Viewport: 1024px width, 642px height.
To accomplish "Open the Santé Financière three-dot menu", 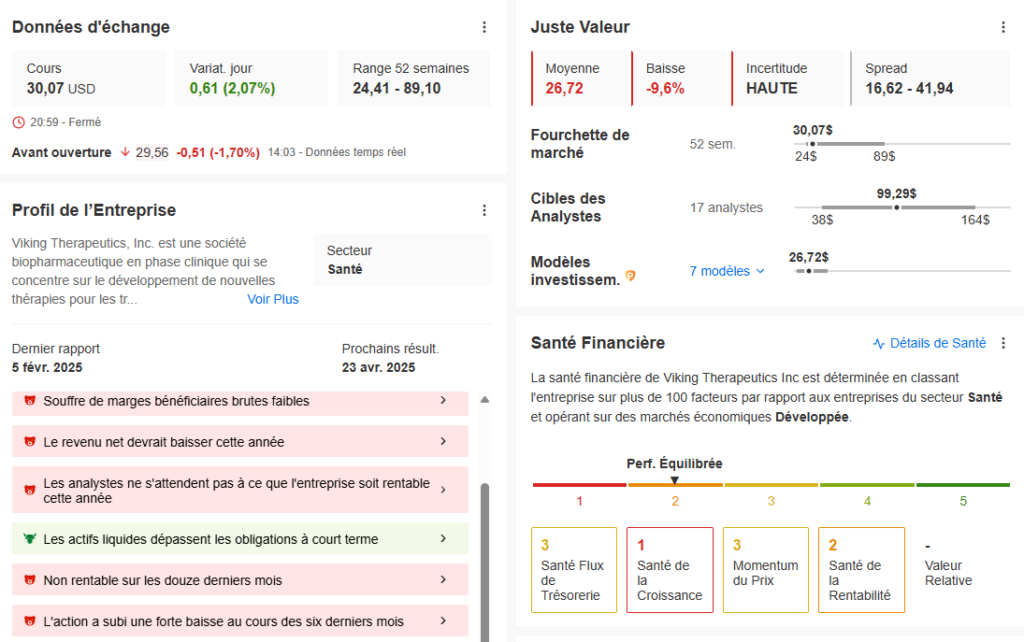I will [x=1003, y=343].
